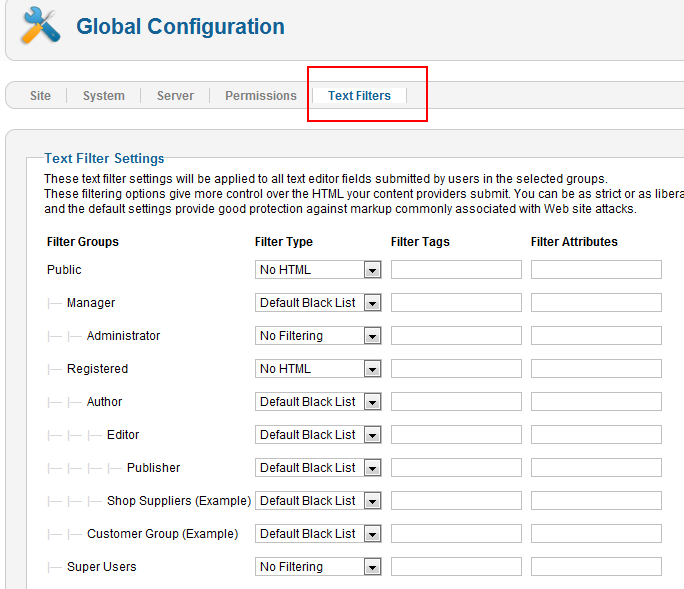Select the Server tab
The image size is (684, 589).
175,96
